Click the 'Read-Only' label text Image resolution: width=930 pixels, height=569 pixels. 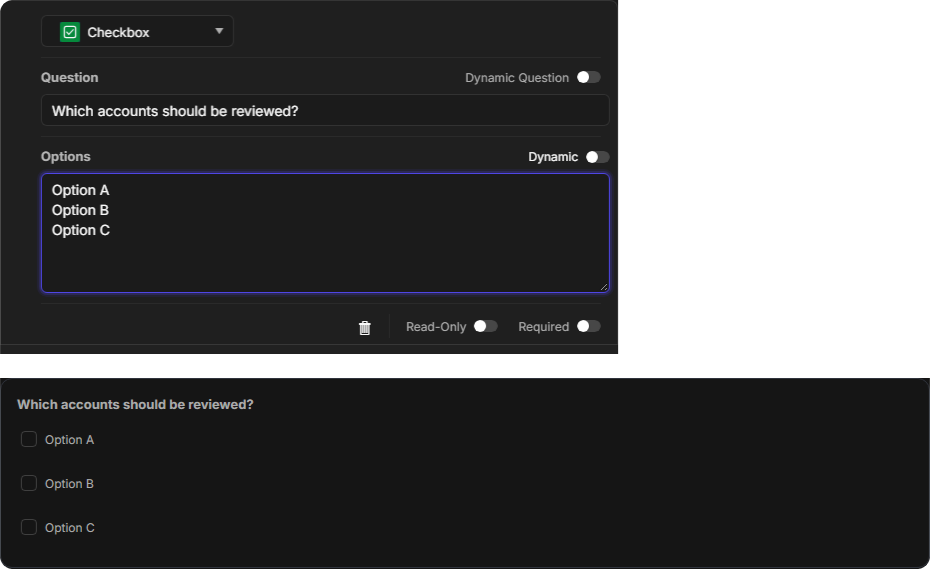pyautogui.click(x=436, y=327)
